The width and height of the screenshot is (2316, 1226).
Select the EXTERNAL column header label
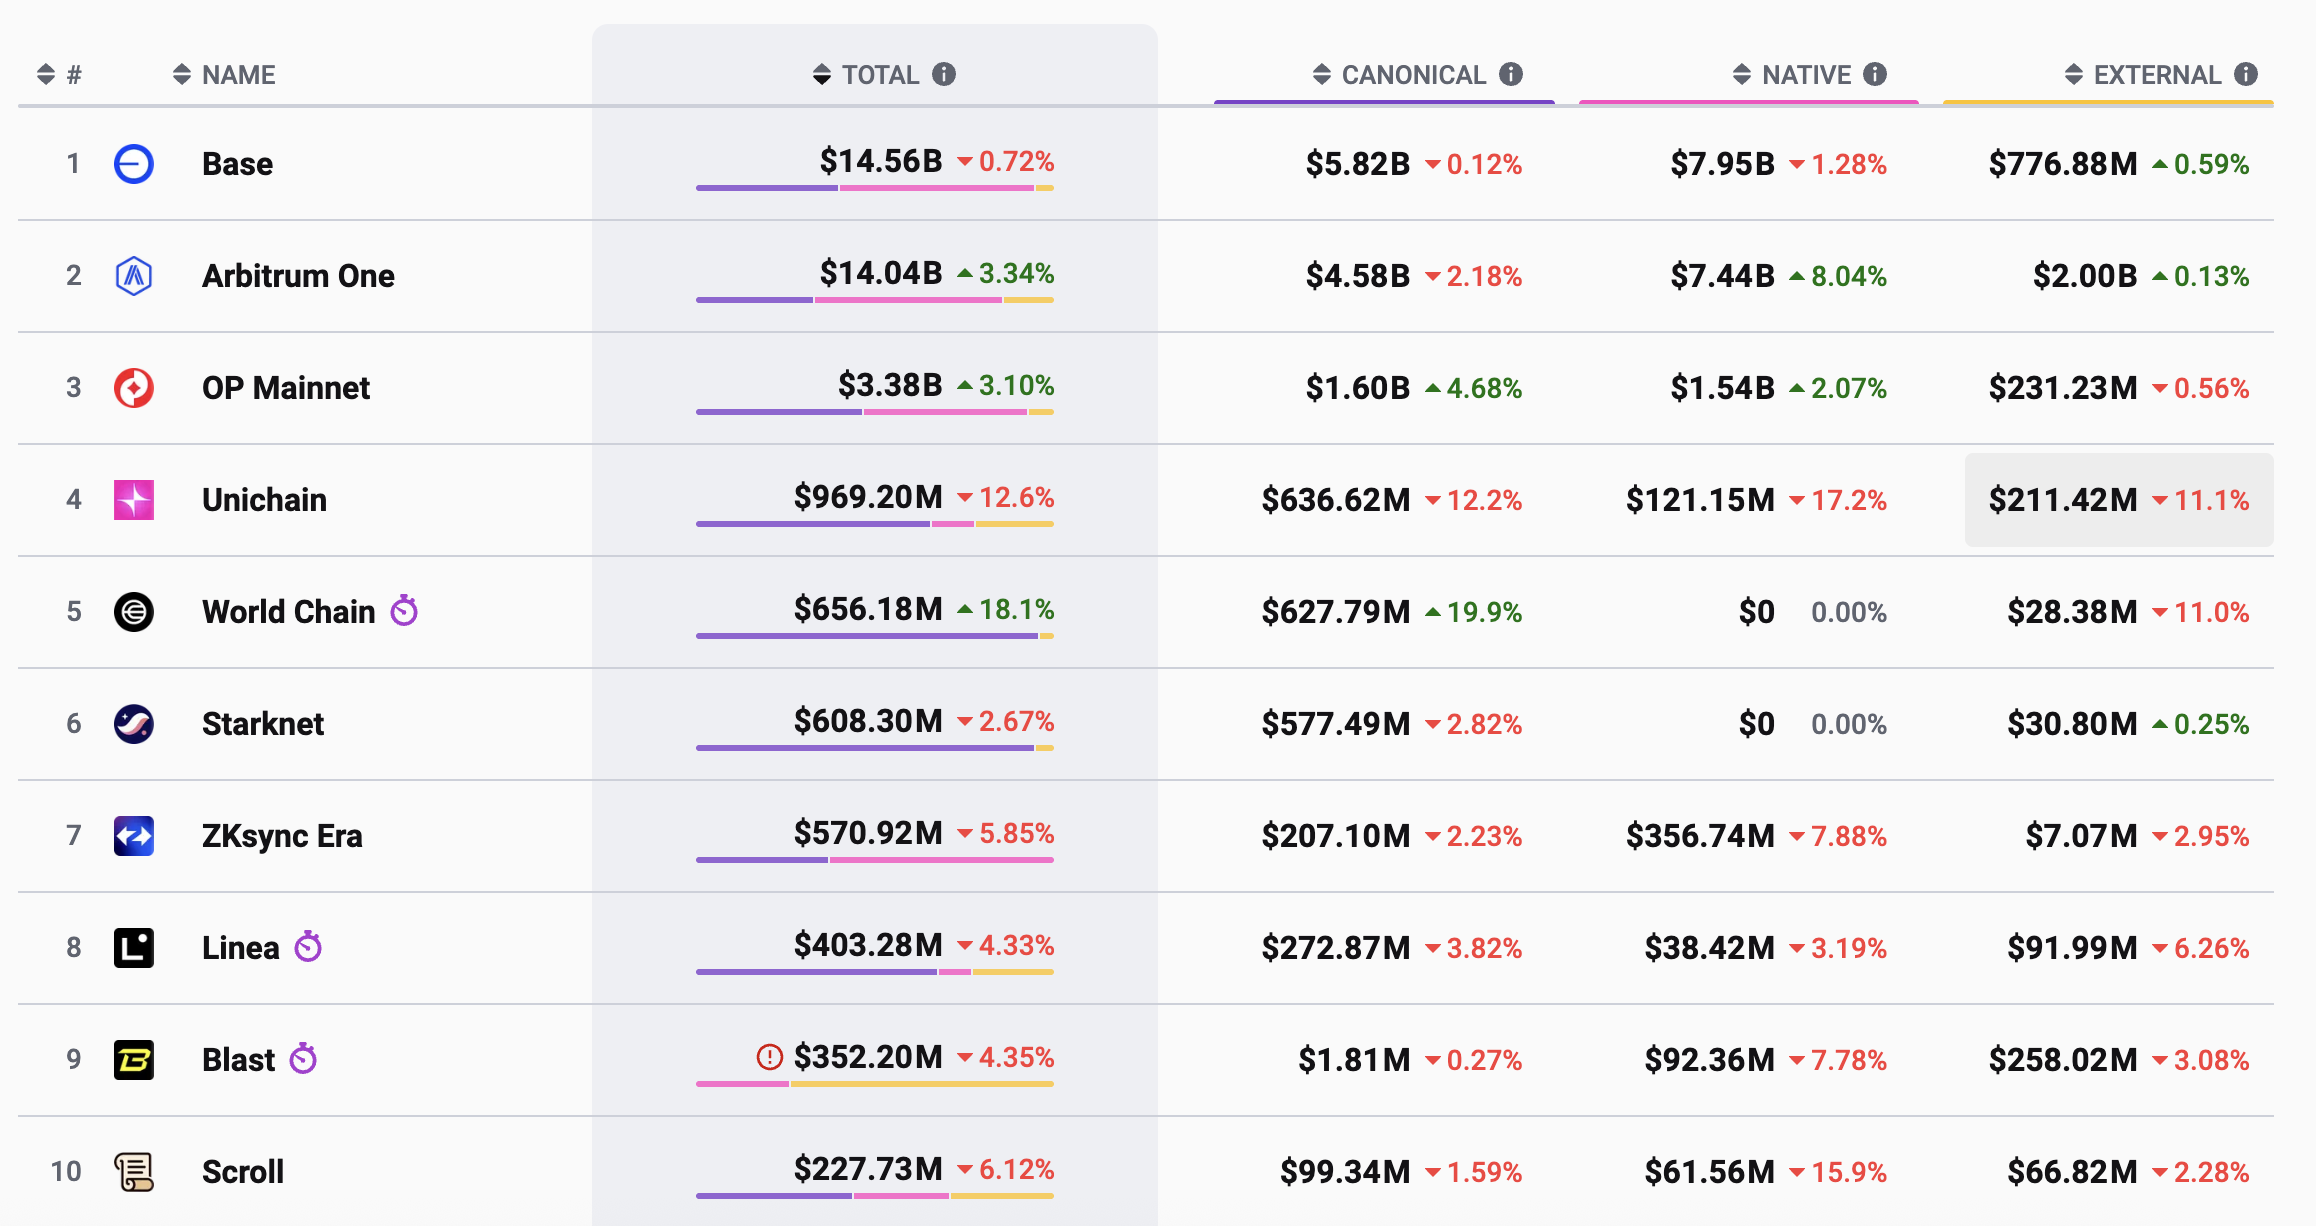click(x=2157, y=75)
